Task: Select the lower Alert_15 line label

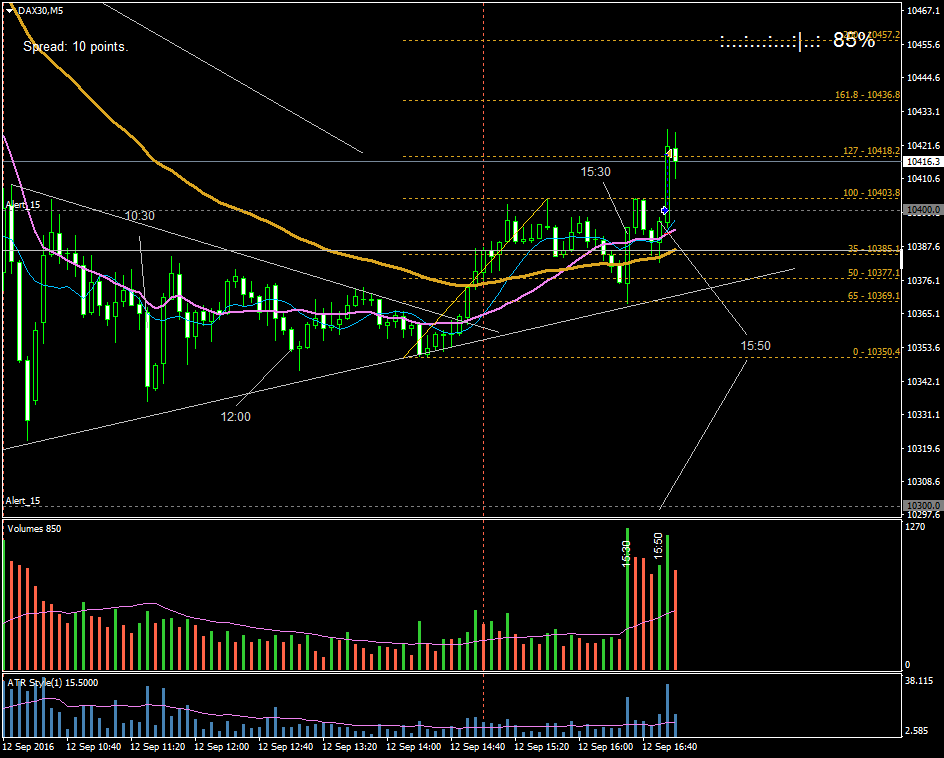Action: coord(23,500)
